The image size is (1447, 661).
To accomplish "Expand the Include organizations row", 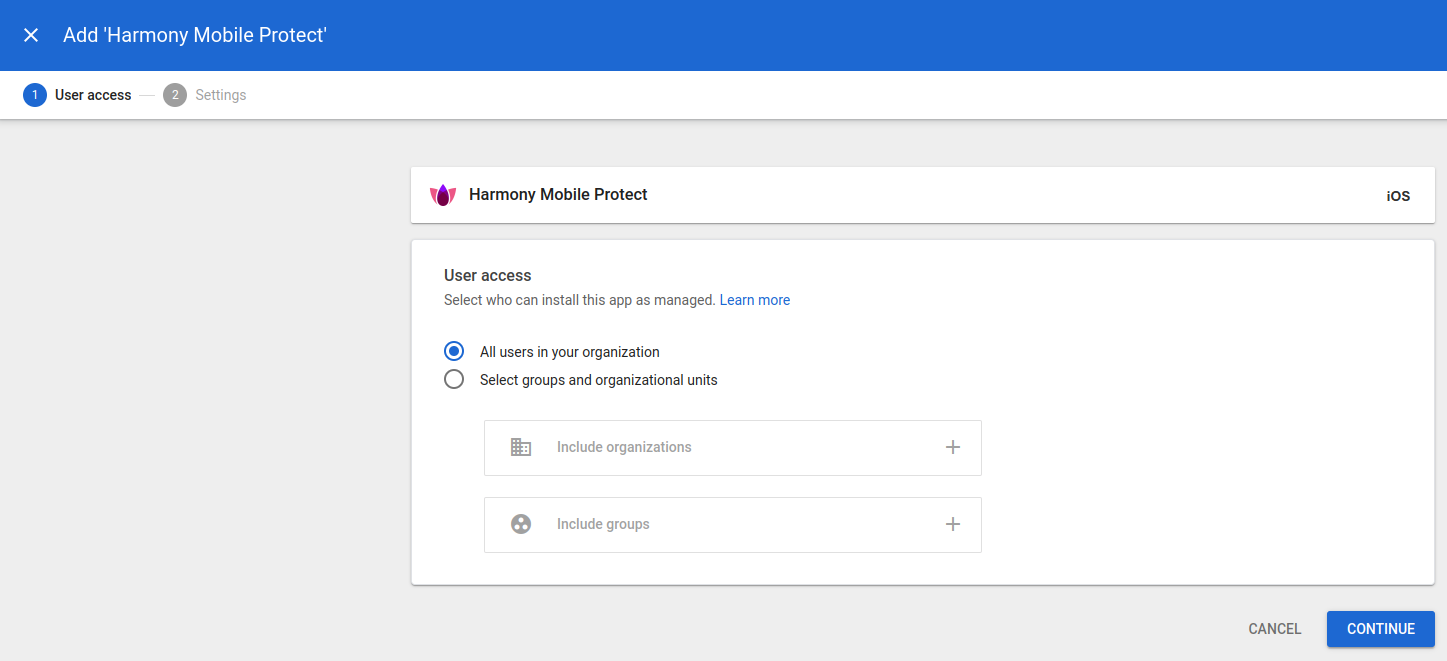I will click(952, 447).
